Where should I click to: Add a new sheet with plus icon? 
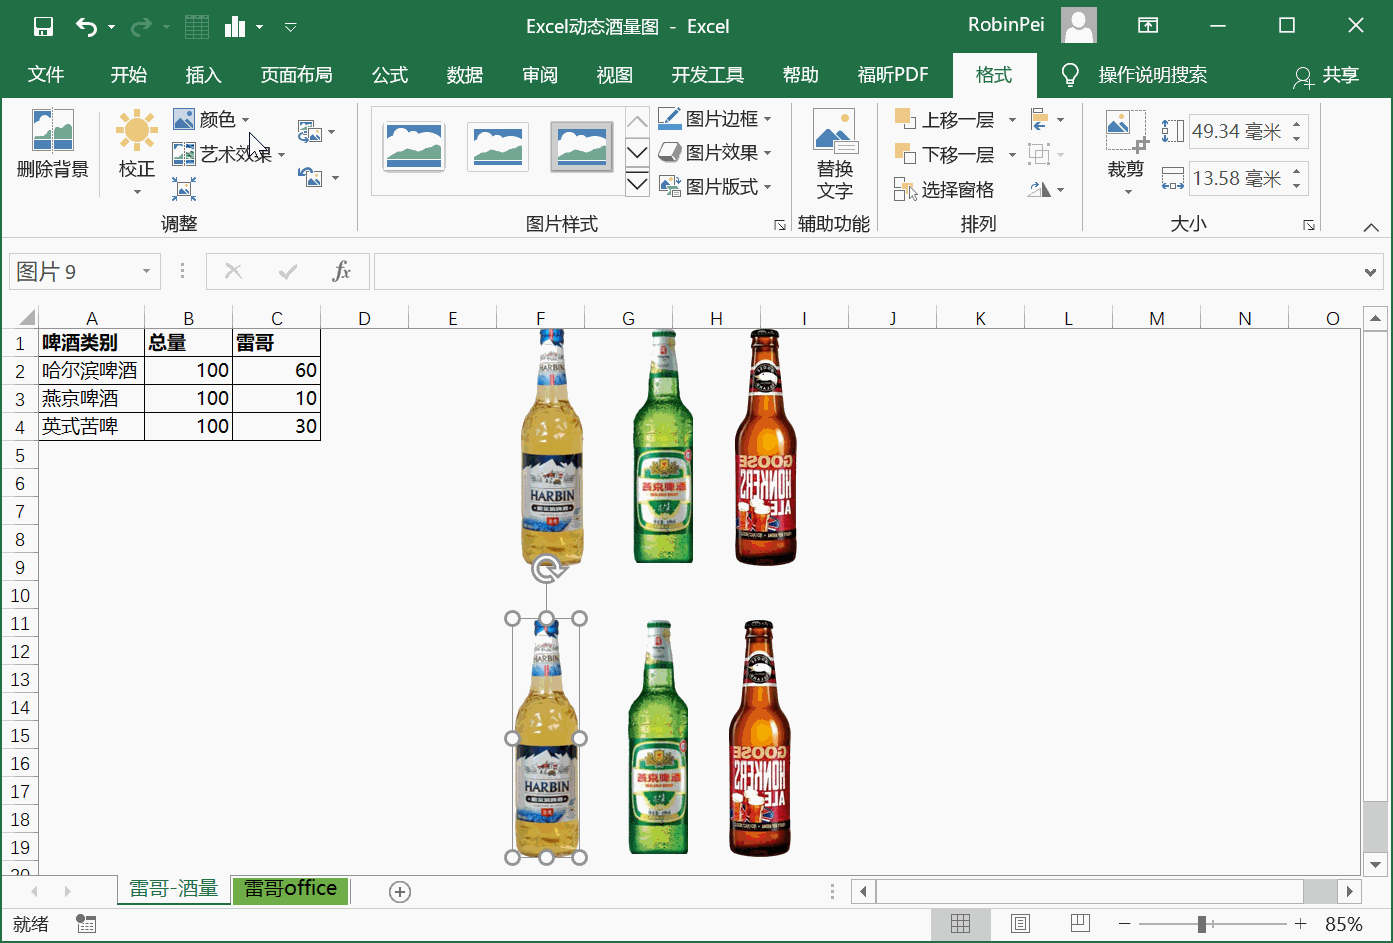tap(400, 892)
